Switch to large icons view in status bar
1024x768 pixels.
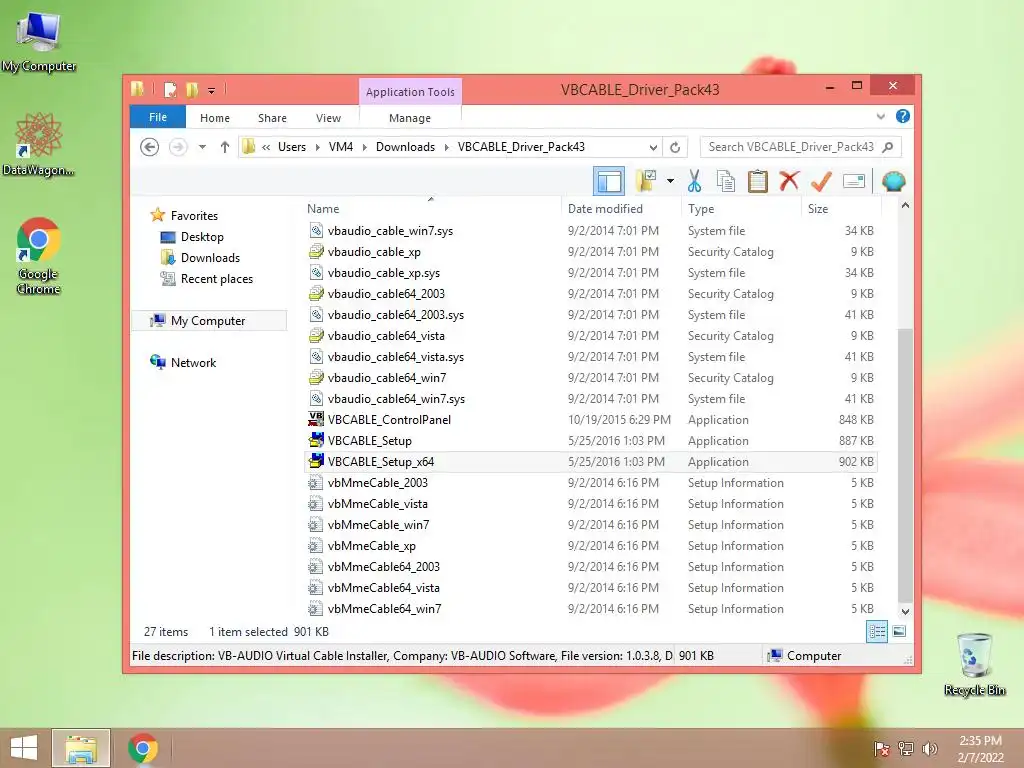point(899,631)
